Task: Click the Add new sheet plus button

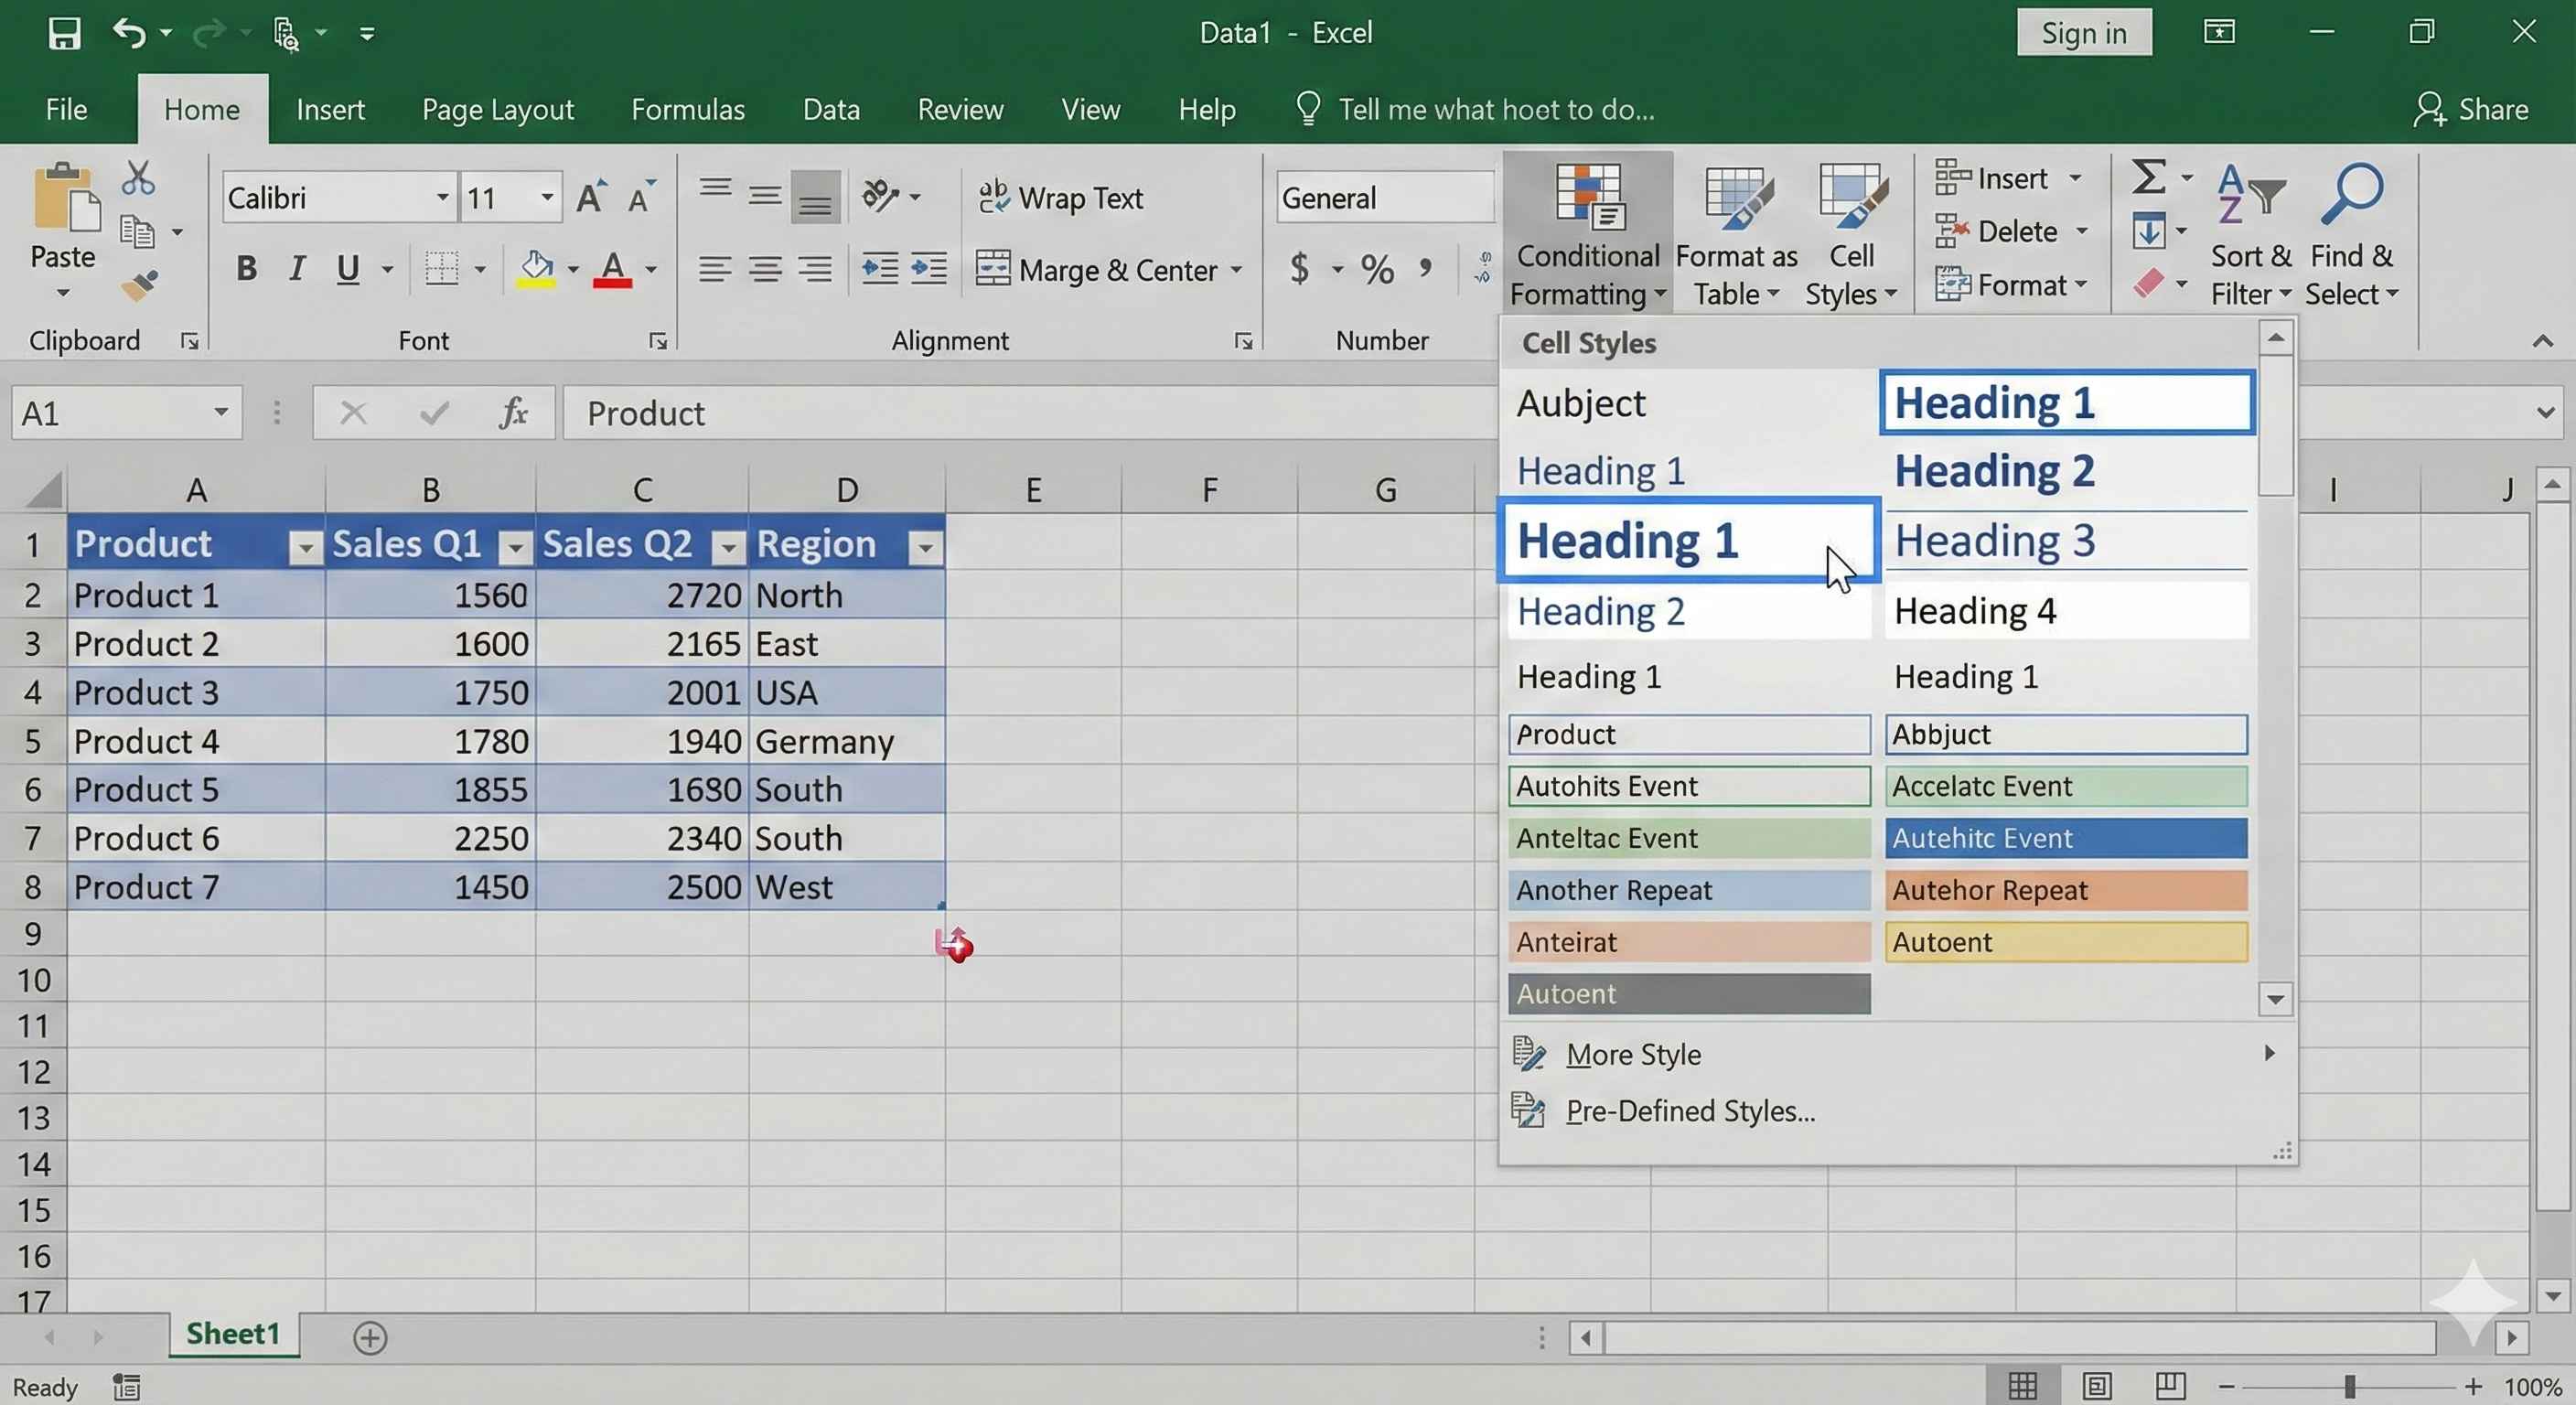Action: click(370, 1338)
